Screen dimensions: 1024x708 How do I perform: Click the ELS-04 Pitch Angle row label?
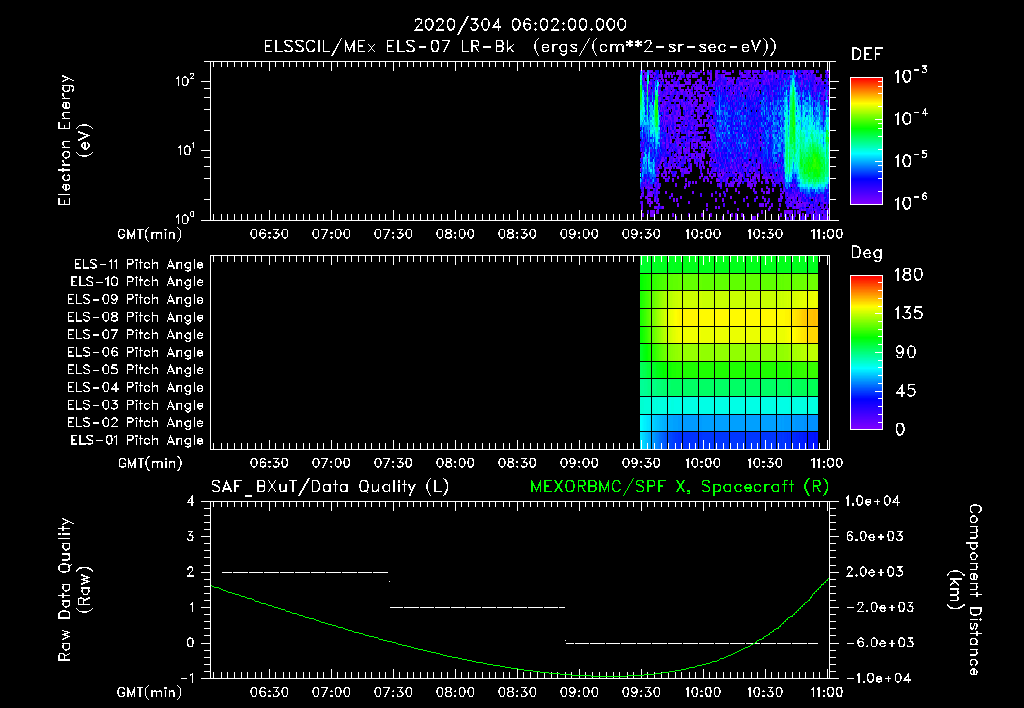pyautogui.click(x=136, y=387)
